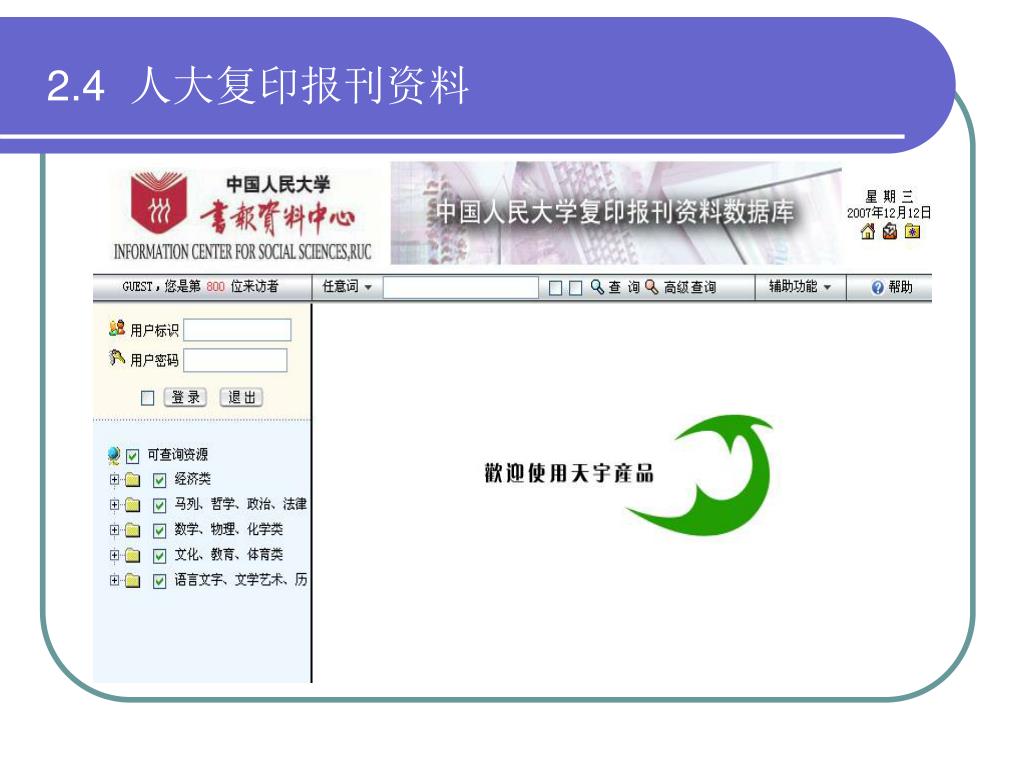Click the folder icon for 马列、哲学、政治、法律
Viewport: 1024px width, 768px height.
(133, 505)
